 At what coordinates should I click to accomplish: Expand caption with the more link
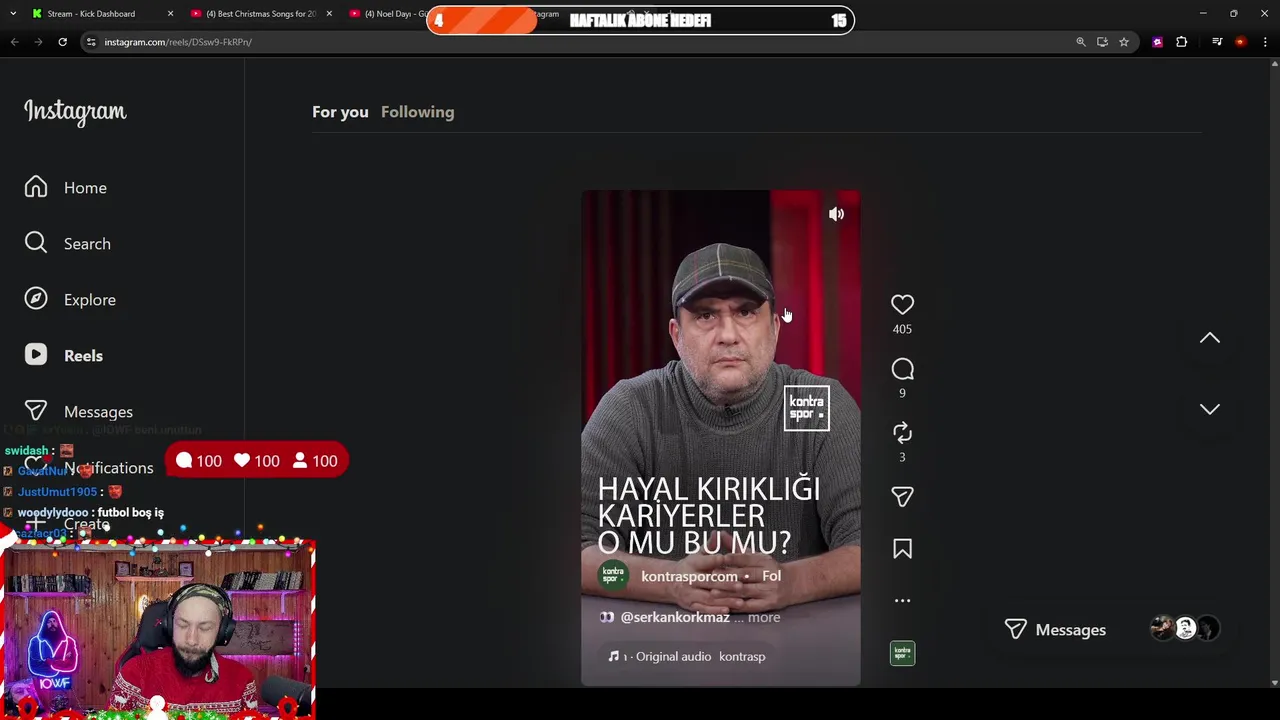click(764, 618)
